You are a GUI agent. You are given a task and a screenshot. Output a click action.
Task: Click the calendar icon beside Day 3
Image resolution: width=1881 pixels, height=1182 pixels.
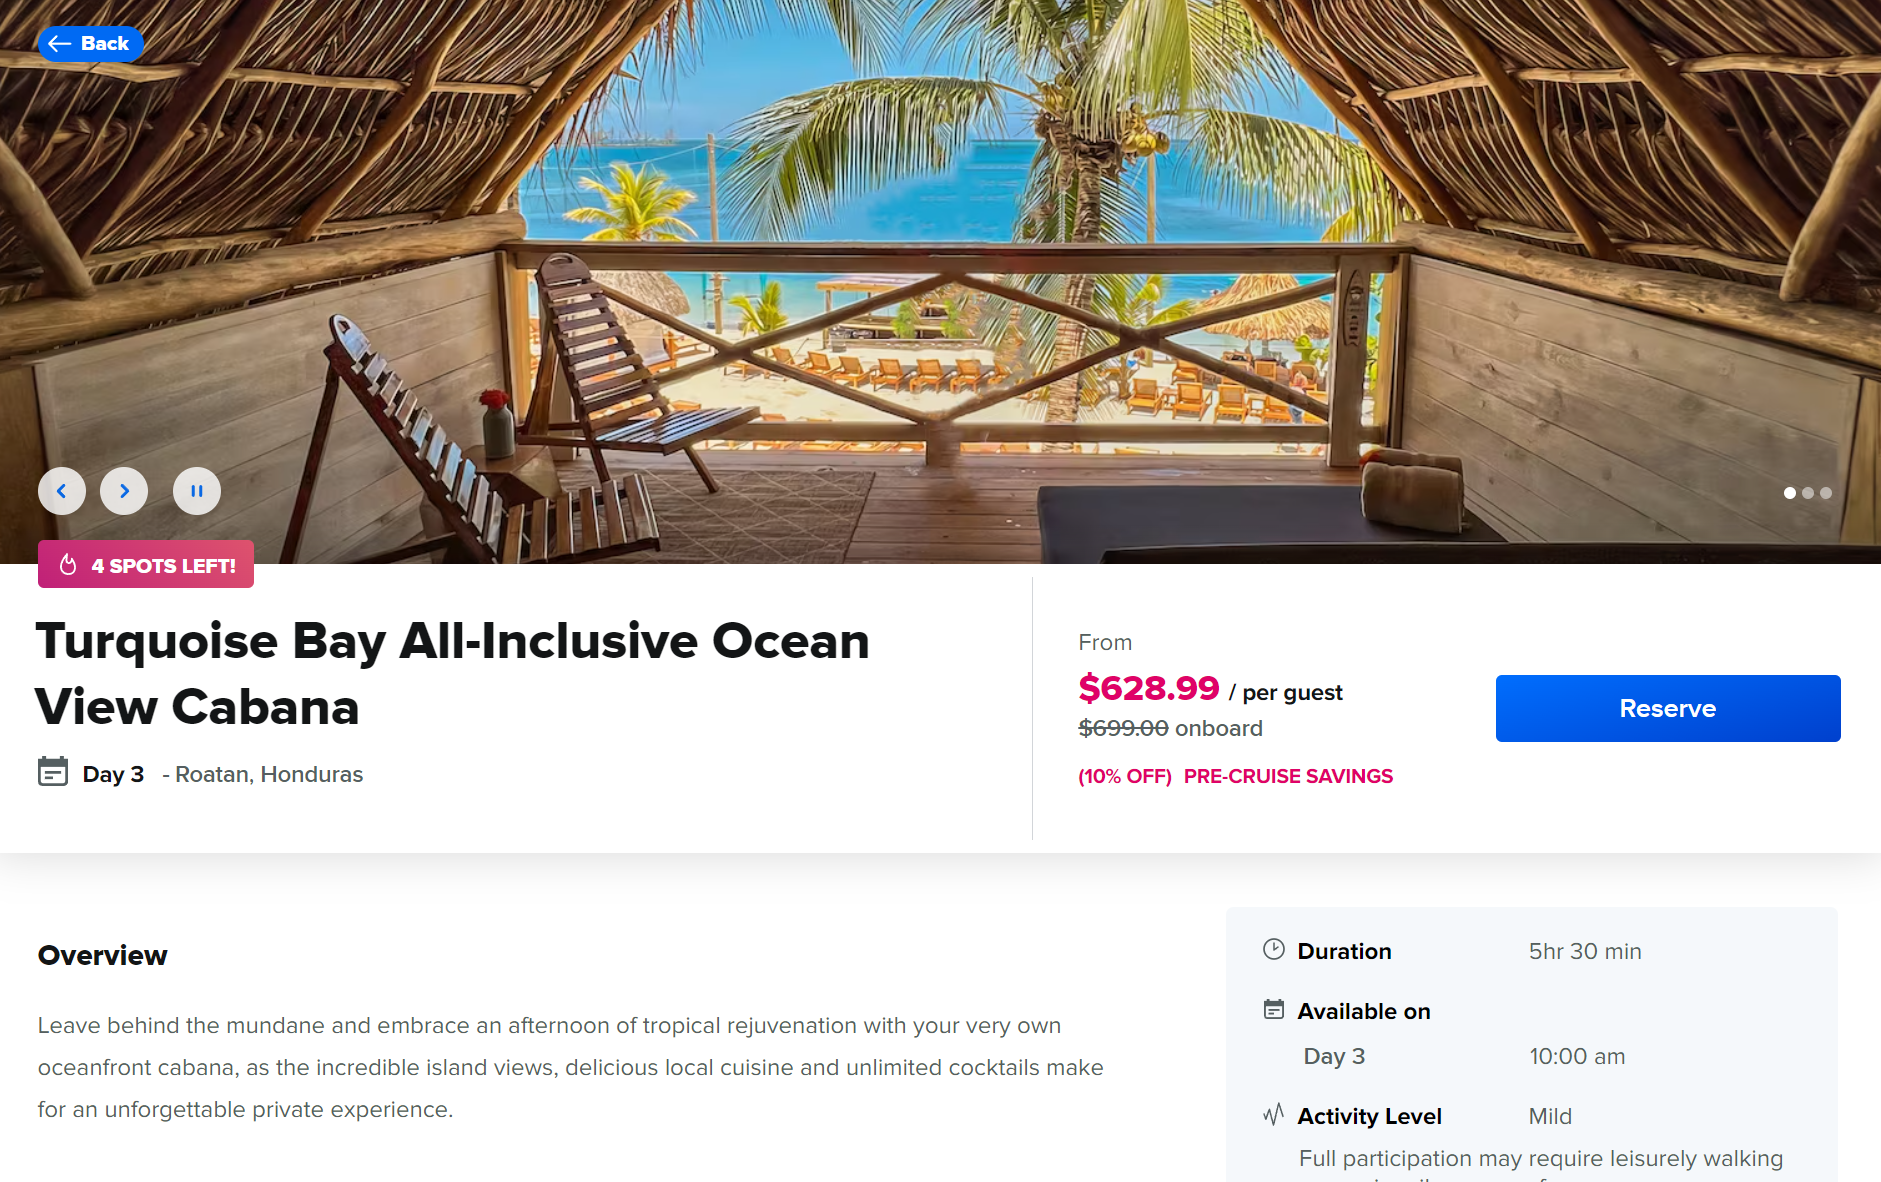(x=52, y=773)
